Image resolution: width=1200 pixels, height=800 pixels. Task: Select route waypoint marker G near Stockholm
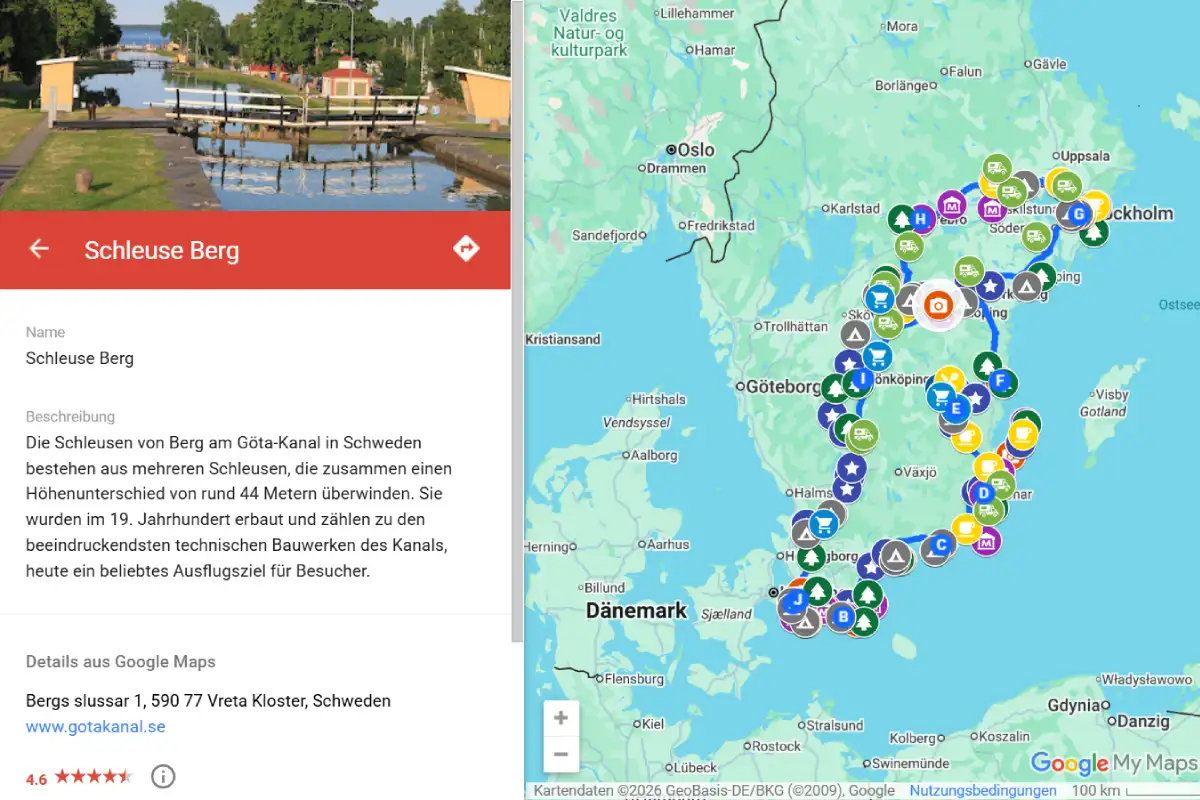[1078, 214]
